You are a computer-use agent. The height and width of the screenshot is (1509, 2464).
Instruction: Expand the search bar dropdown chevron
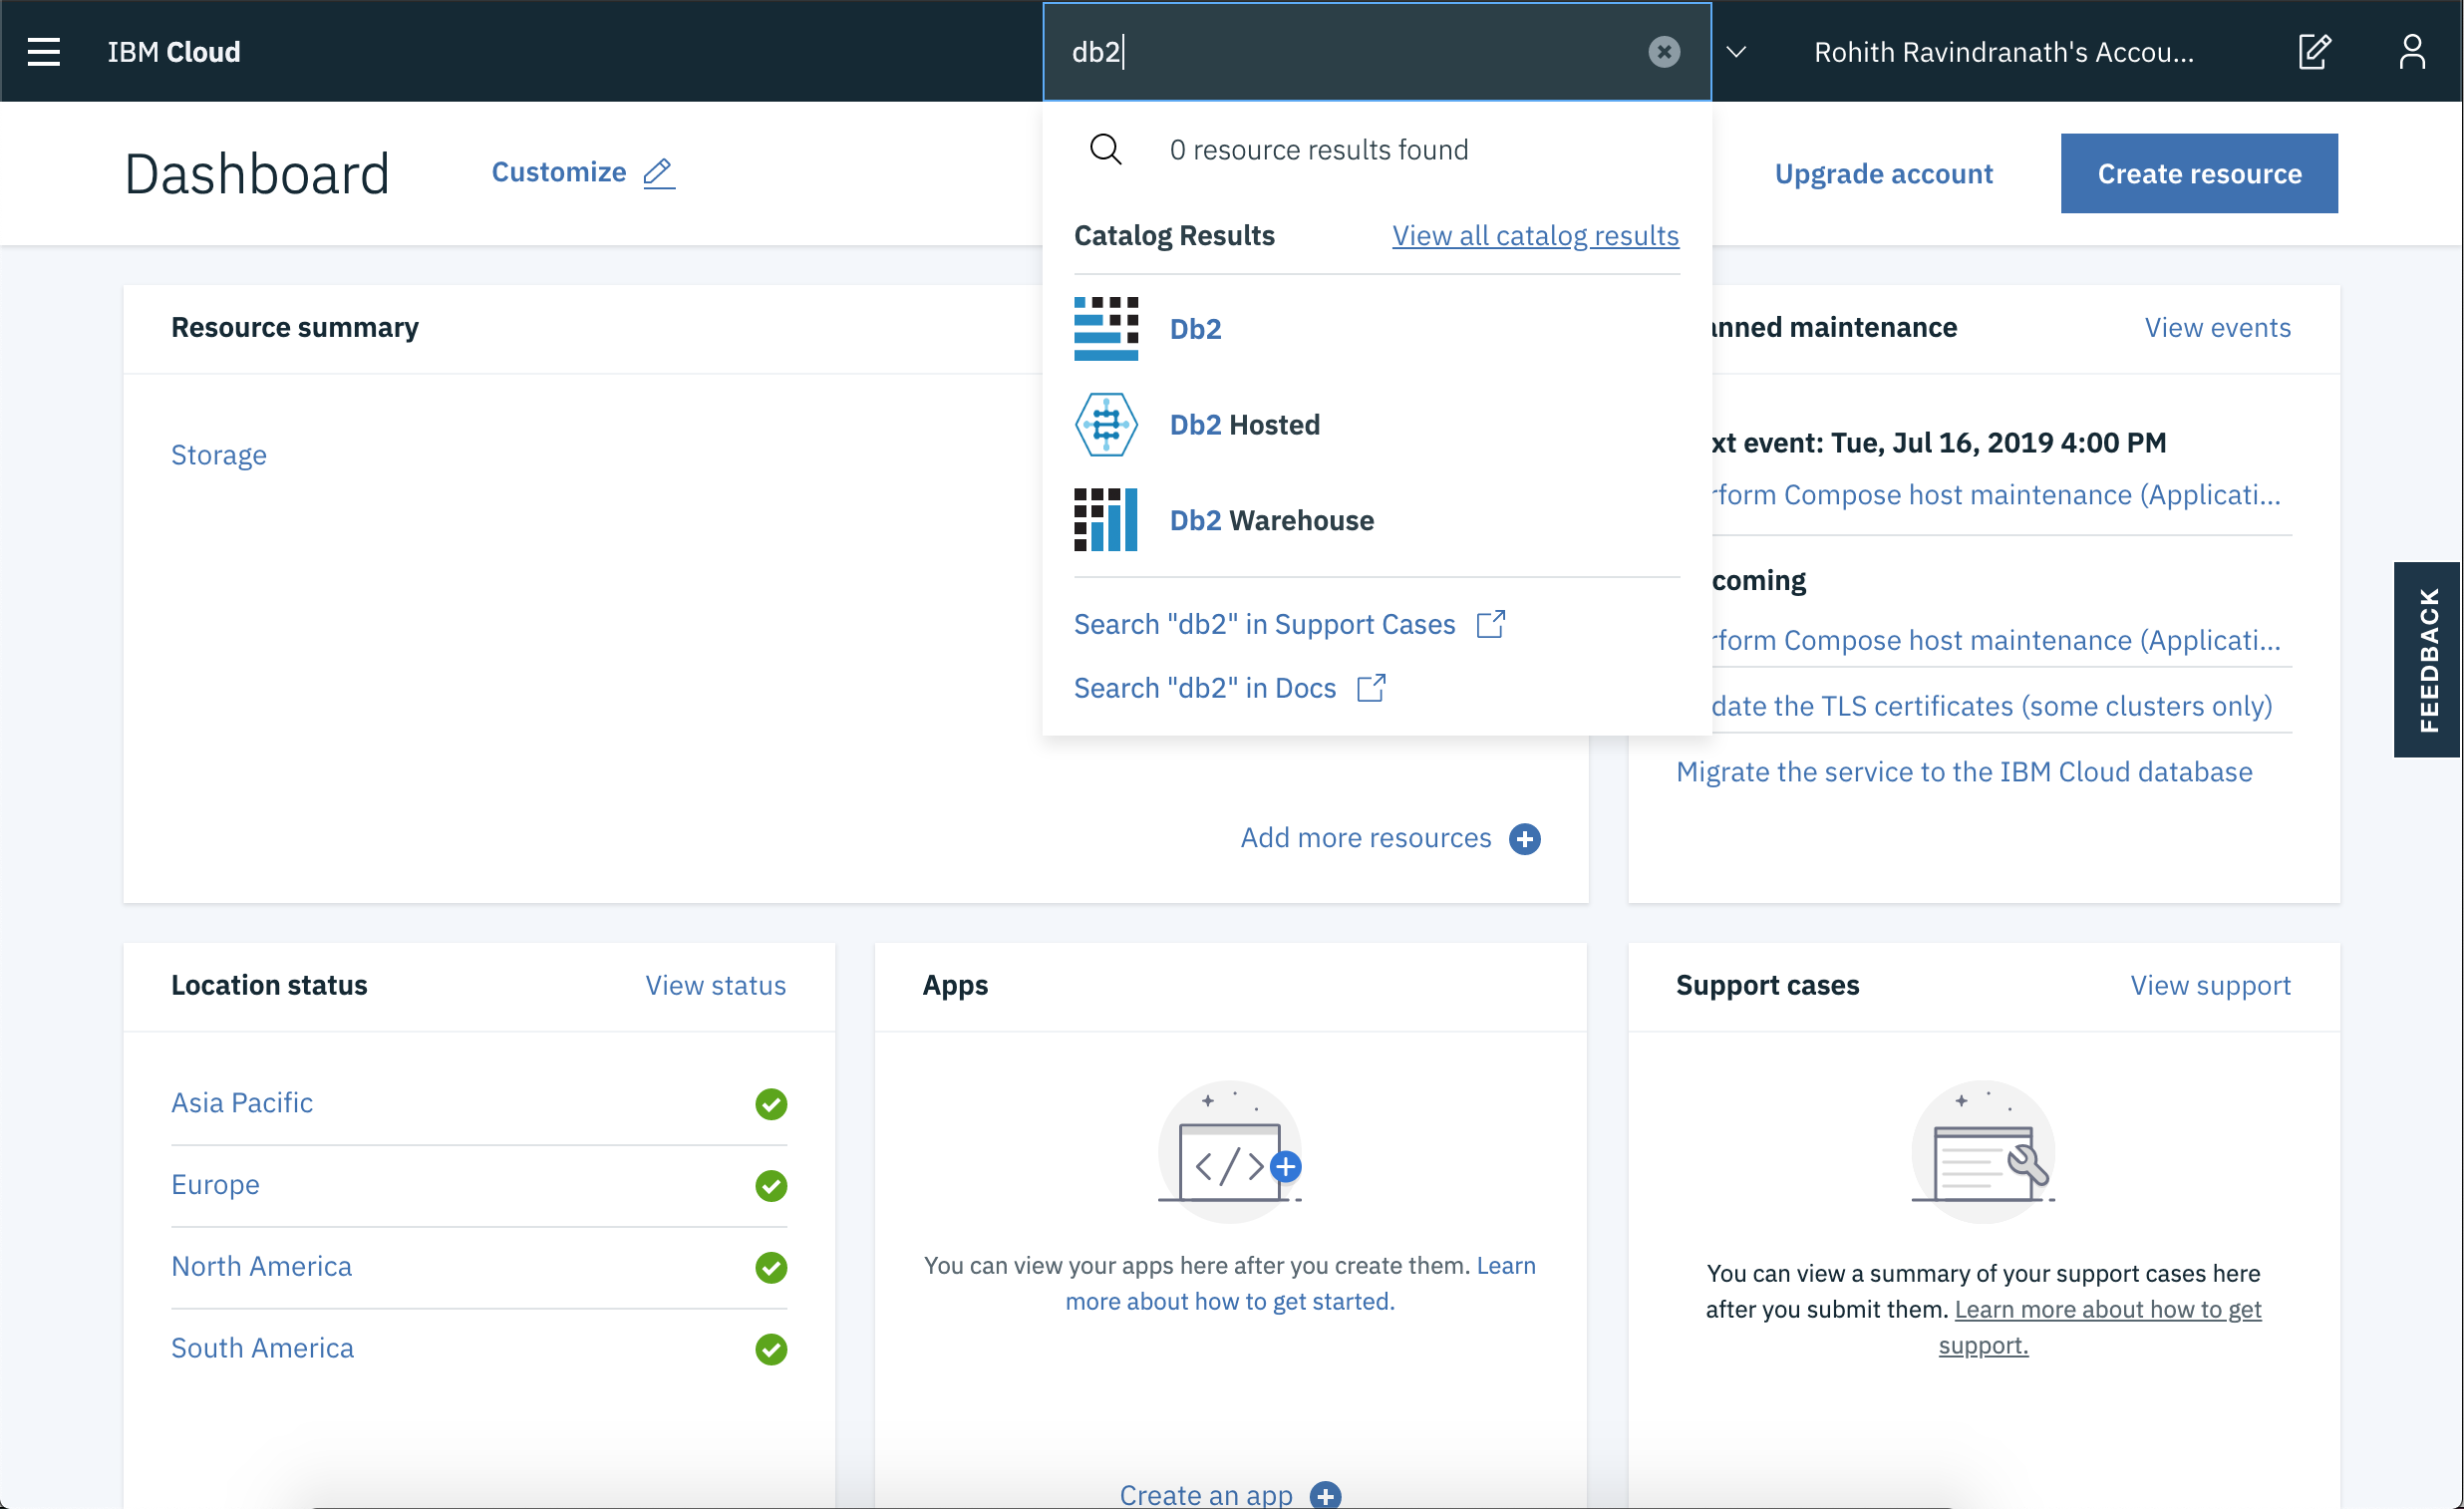(1736, 52)
